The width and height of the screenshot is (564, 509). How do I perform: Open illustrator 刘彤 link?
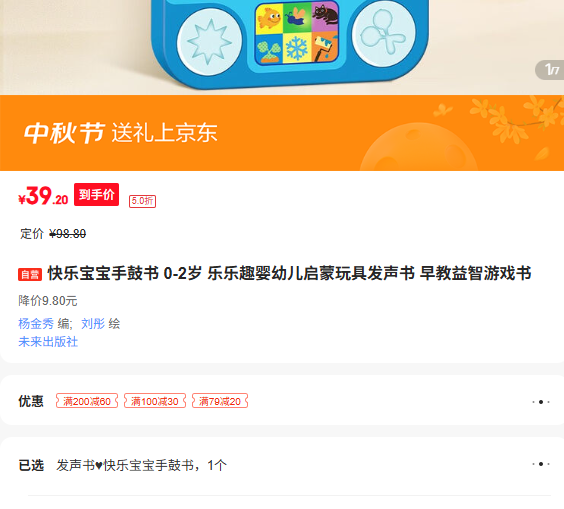[x=93, y=324]
